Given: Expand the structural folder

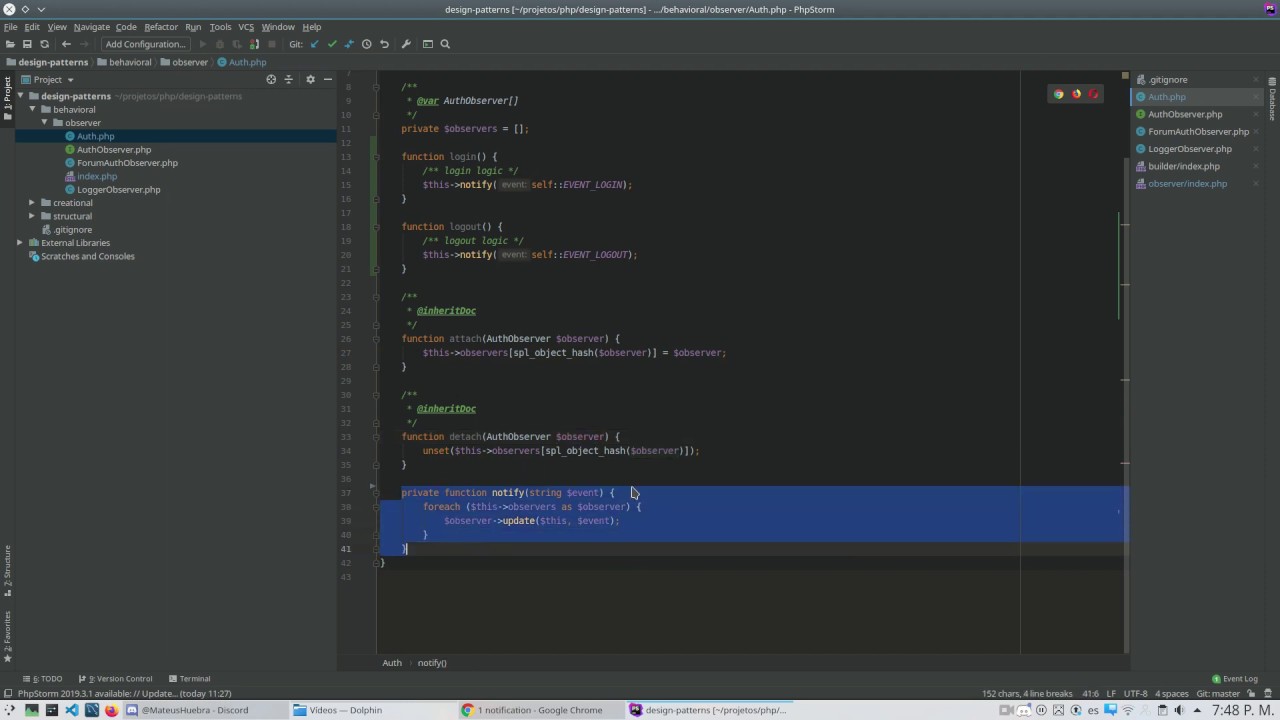Looking at the screenshot, I should [32, 216].
